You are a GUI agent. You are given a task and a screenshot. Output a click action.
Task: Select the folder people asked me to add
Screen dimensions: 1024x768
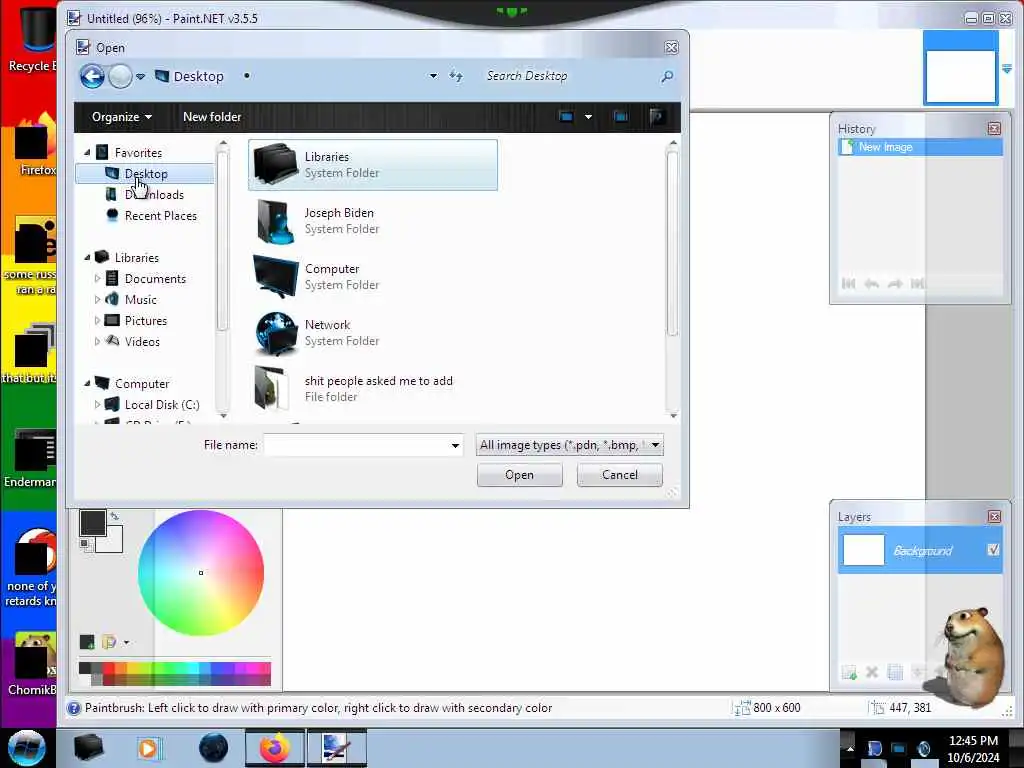pyautogui.click(x=373, y=389)
